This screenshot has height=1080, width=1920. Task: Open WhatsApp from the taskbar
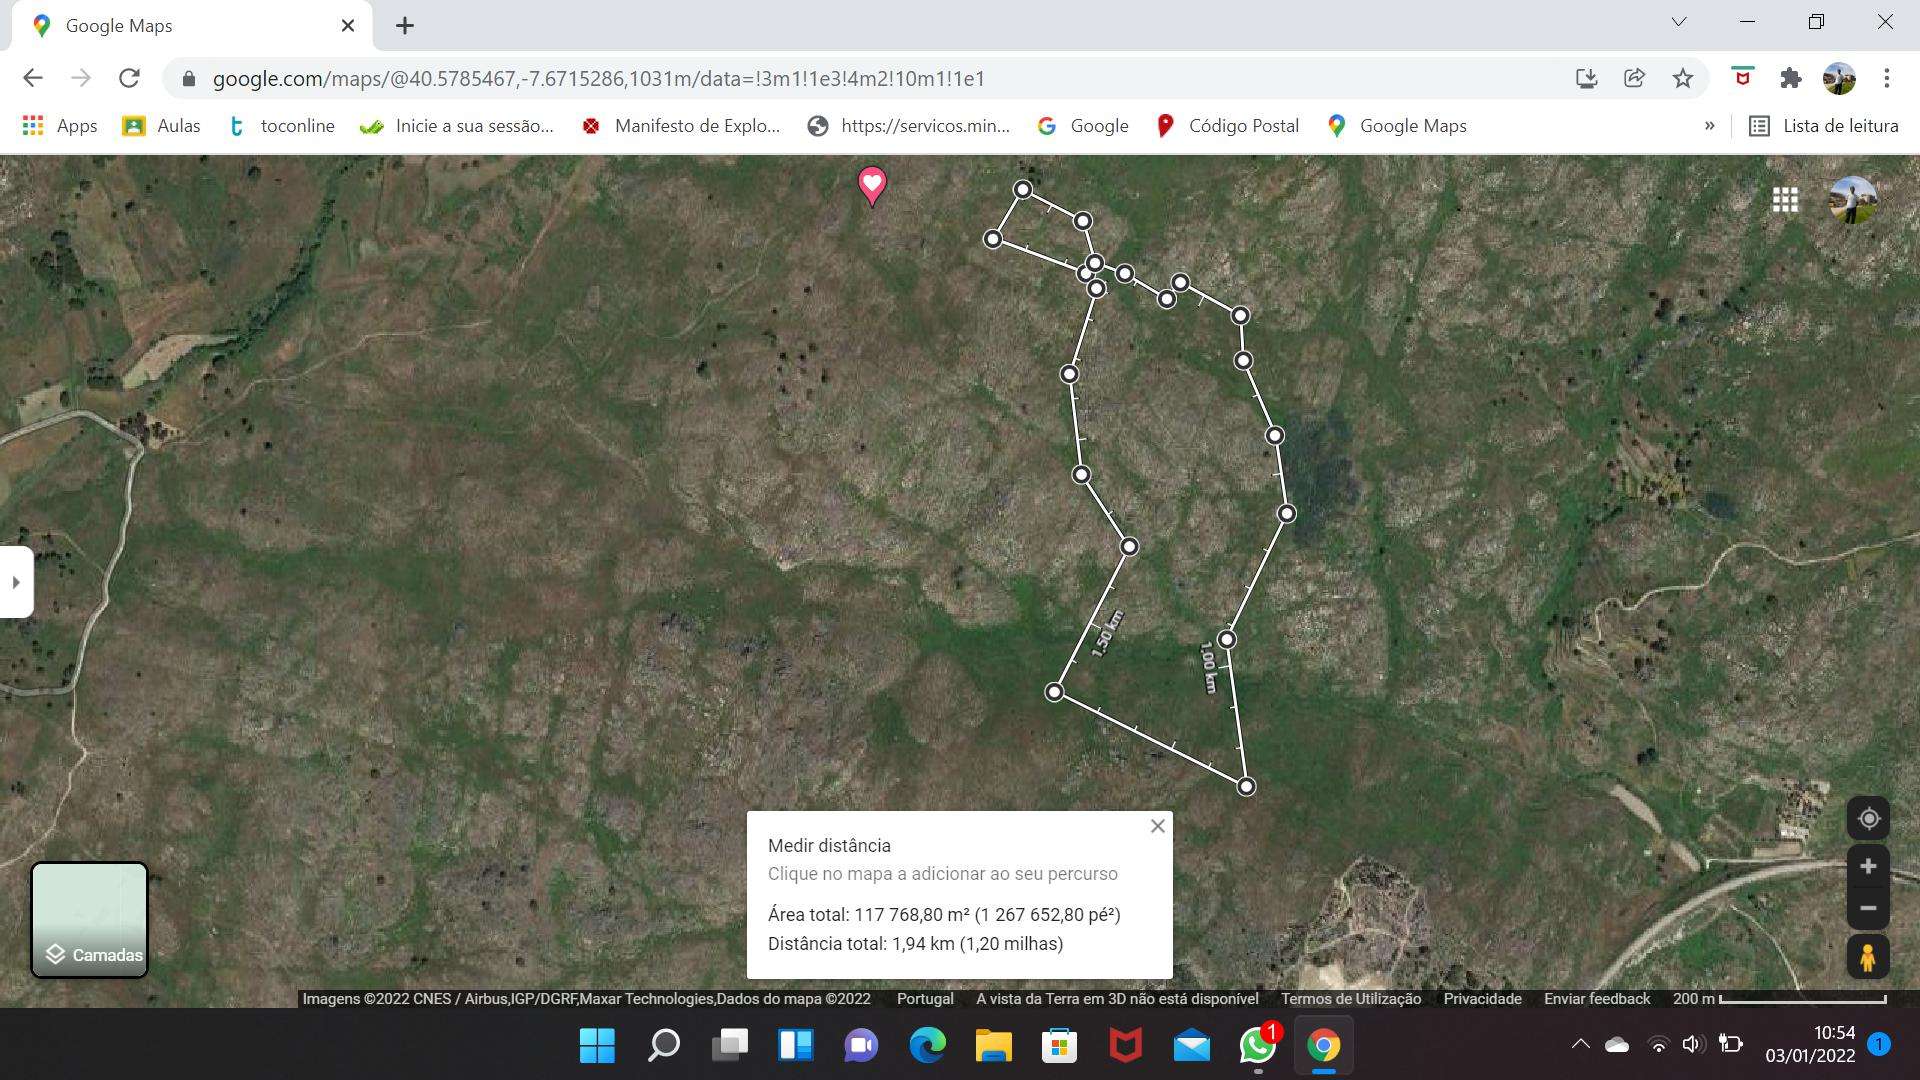click(1258, 1046)
